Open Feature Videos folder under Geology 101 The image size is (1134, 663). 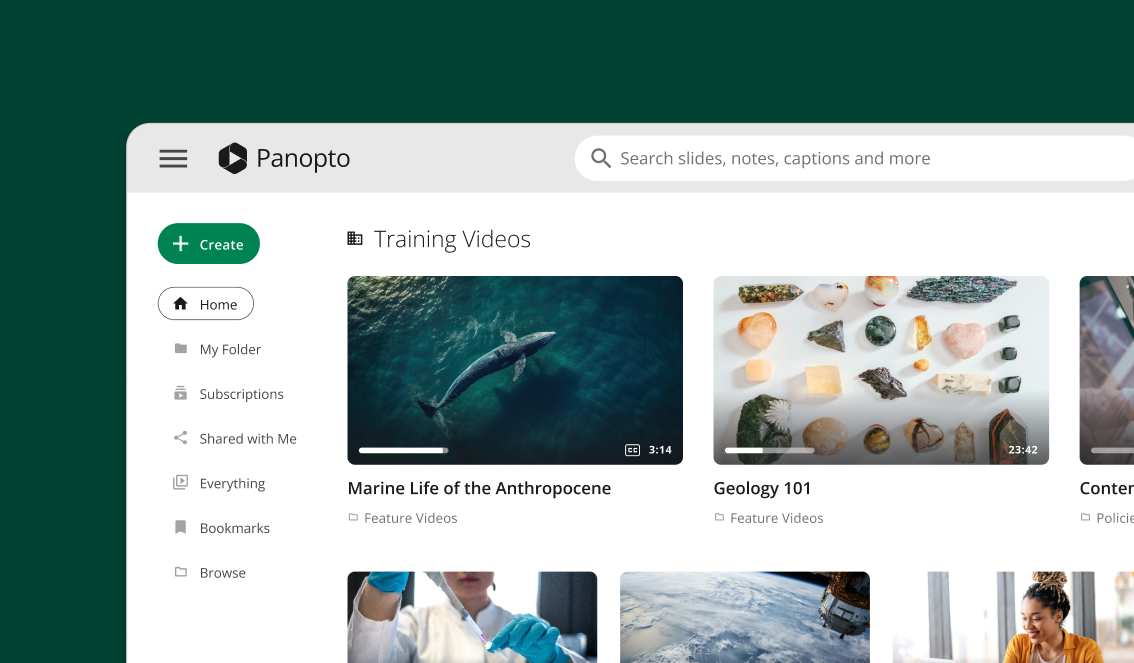tap(776, 518)
